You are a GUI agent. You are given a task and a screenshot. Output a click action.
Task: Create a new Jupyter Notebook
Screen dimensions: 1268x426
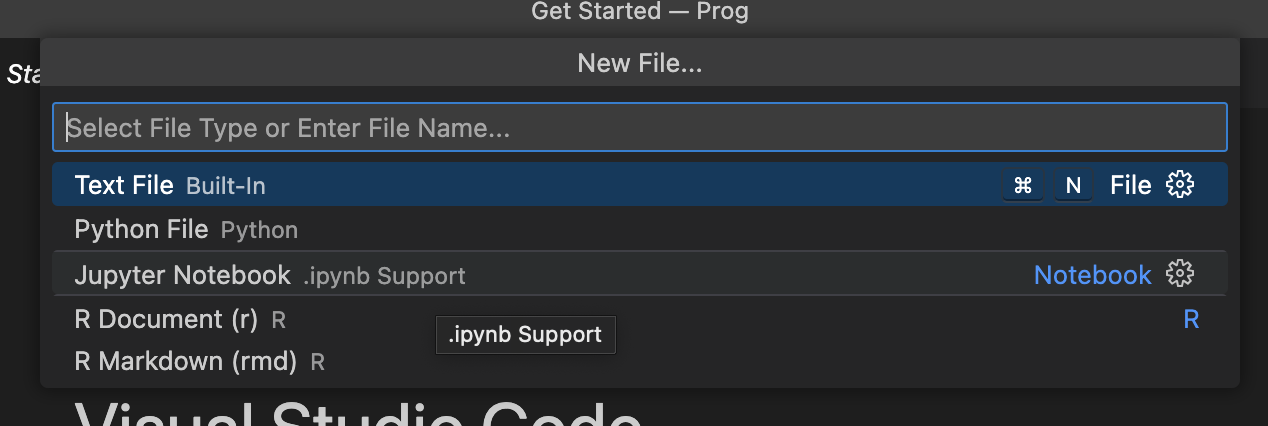182,274
